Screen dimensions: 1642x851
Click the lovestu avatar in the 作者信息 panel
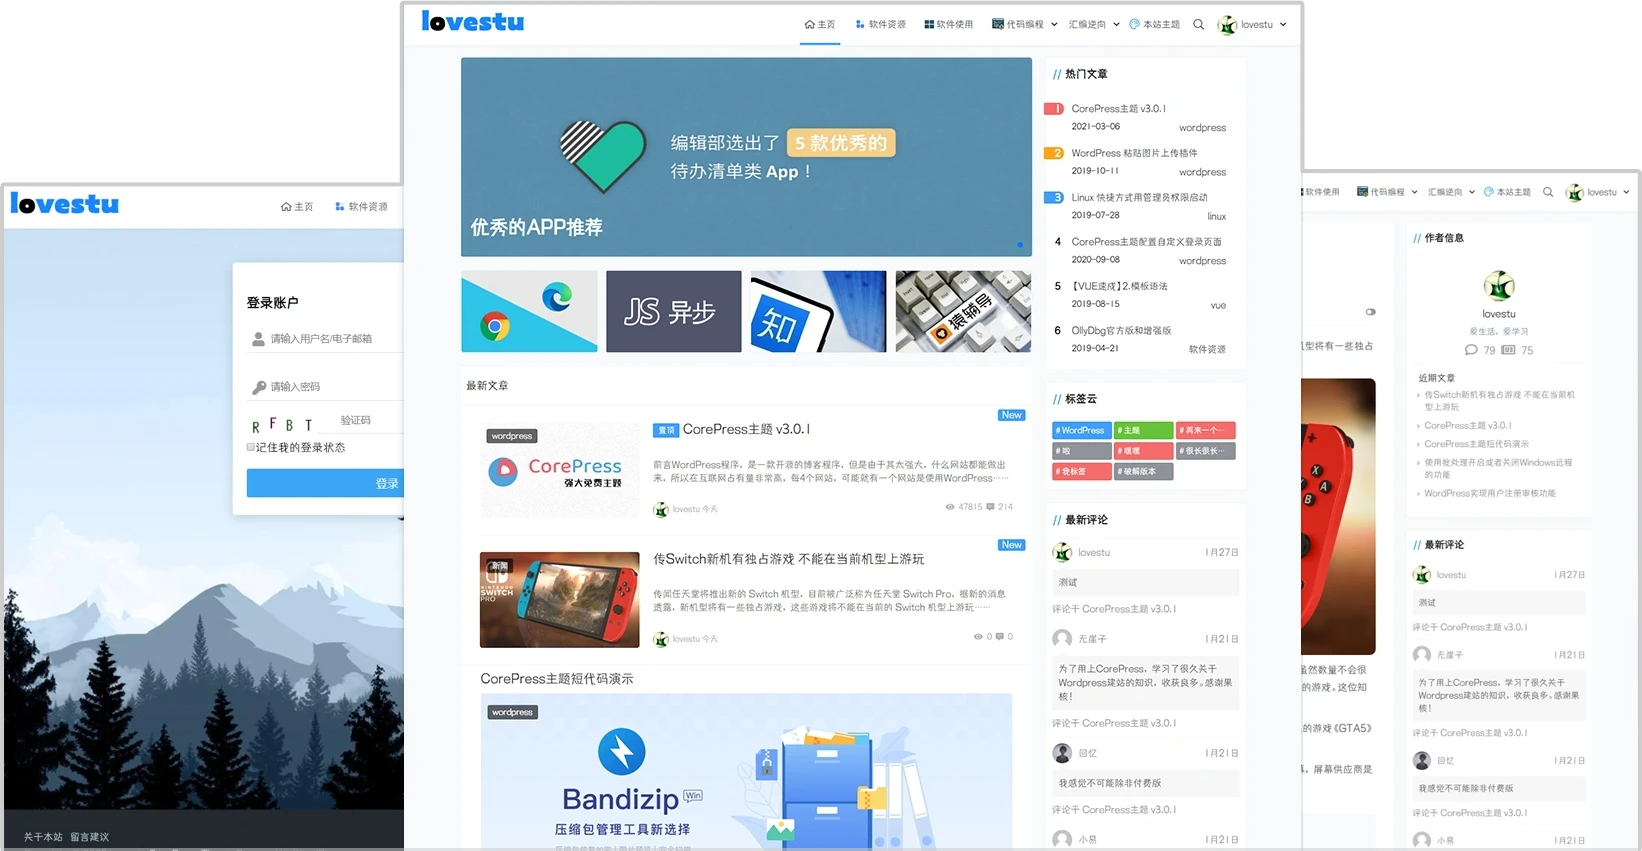click(x=1498, y=286)
